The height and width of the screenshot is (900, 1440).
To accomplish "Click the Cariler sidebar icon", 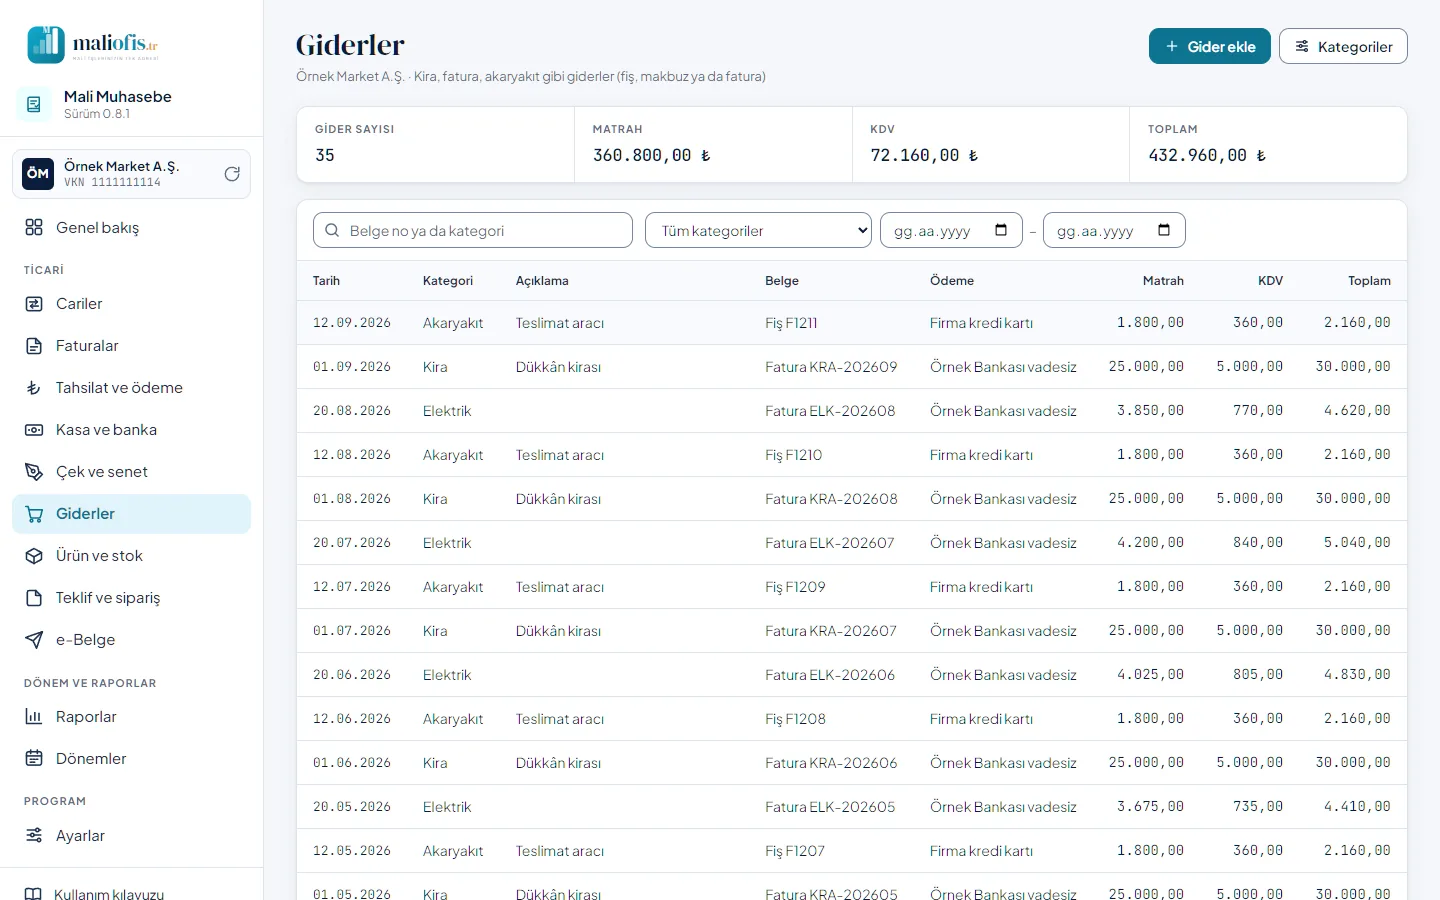I will click(34, 304).
